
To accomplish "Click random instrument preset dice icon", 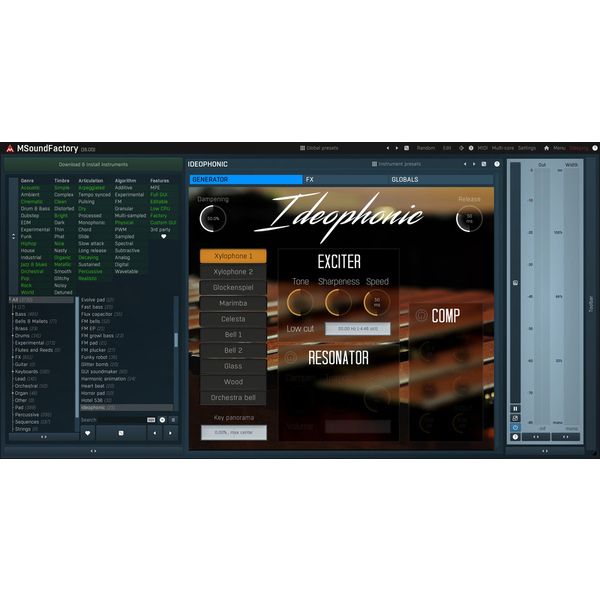I will [x=484, y=164].
